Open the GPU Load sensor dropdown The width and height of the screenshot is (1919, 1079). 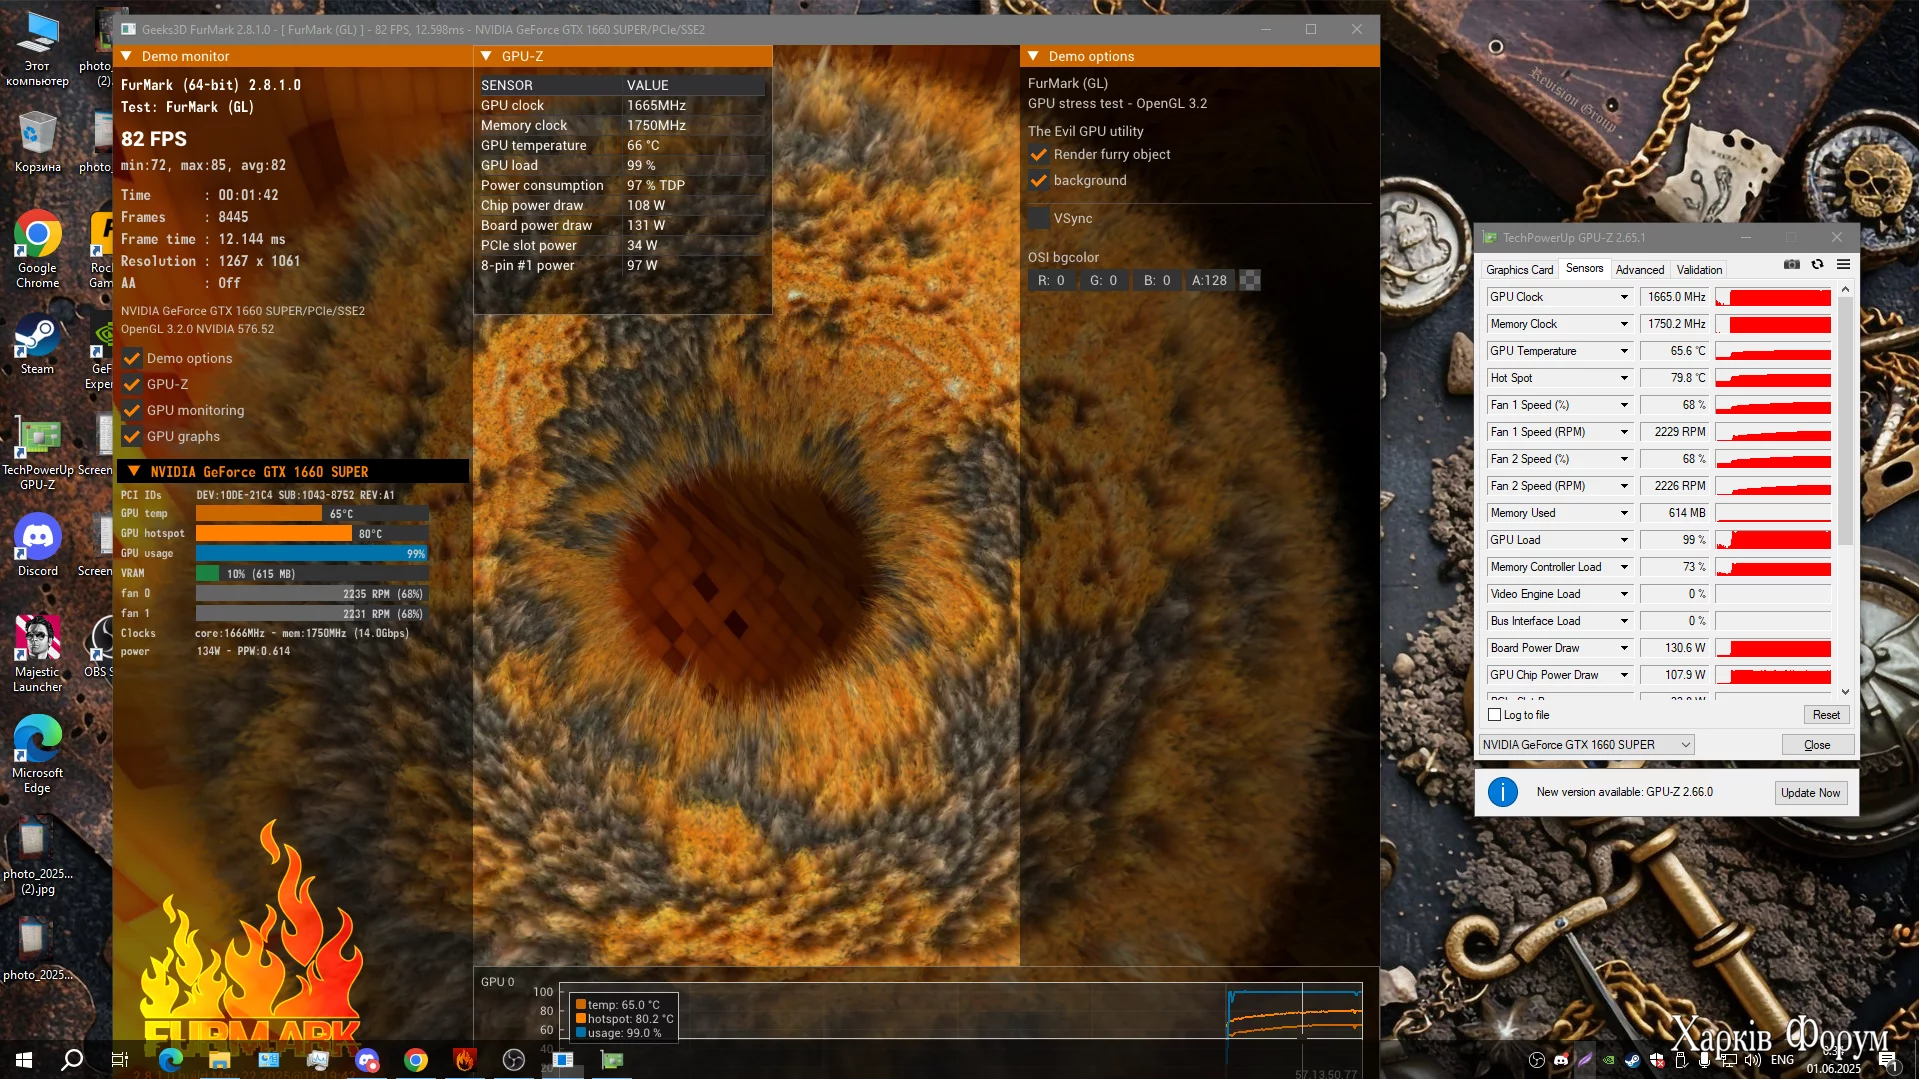click(1624, 540)
